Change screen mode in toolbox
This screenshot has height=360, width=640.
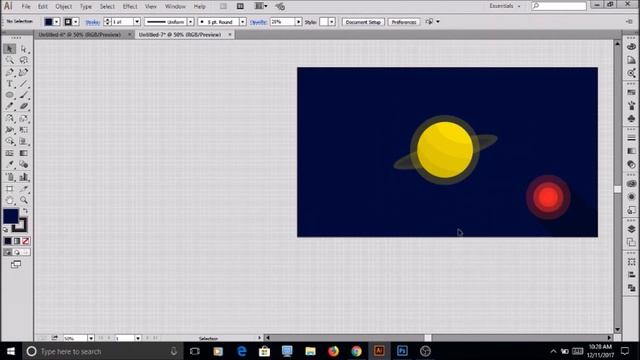[16, 264]
